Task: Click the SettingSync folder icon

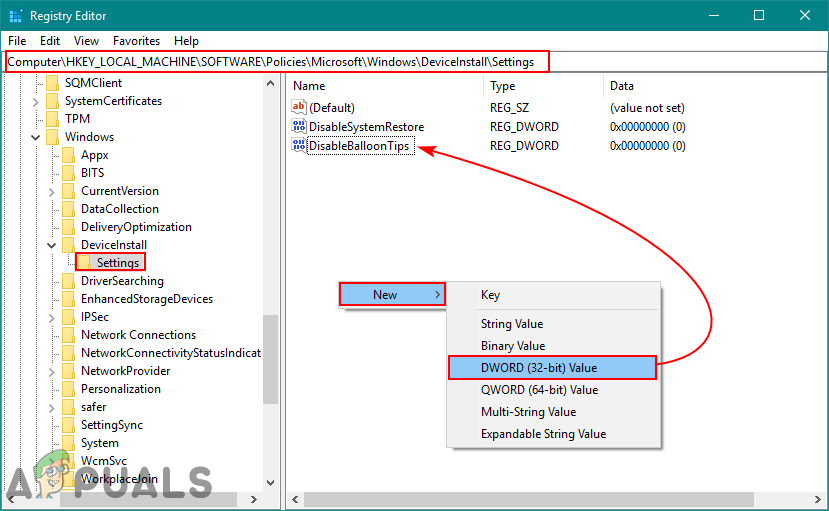Action: (68, 424)
